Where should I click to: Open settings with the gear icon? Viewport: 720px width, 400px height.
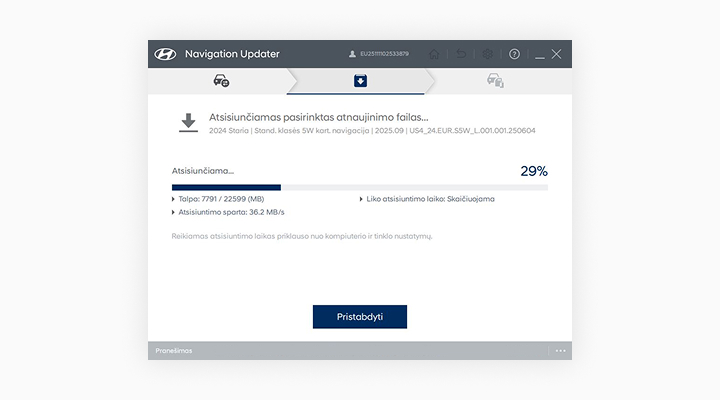click(488, 54)
